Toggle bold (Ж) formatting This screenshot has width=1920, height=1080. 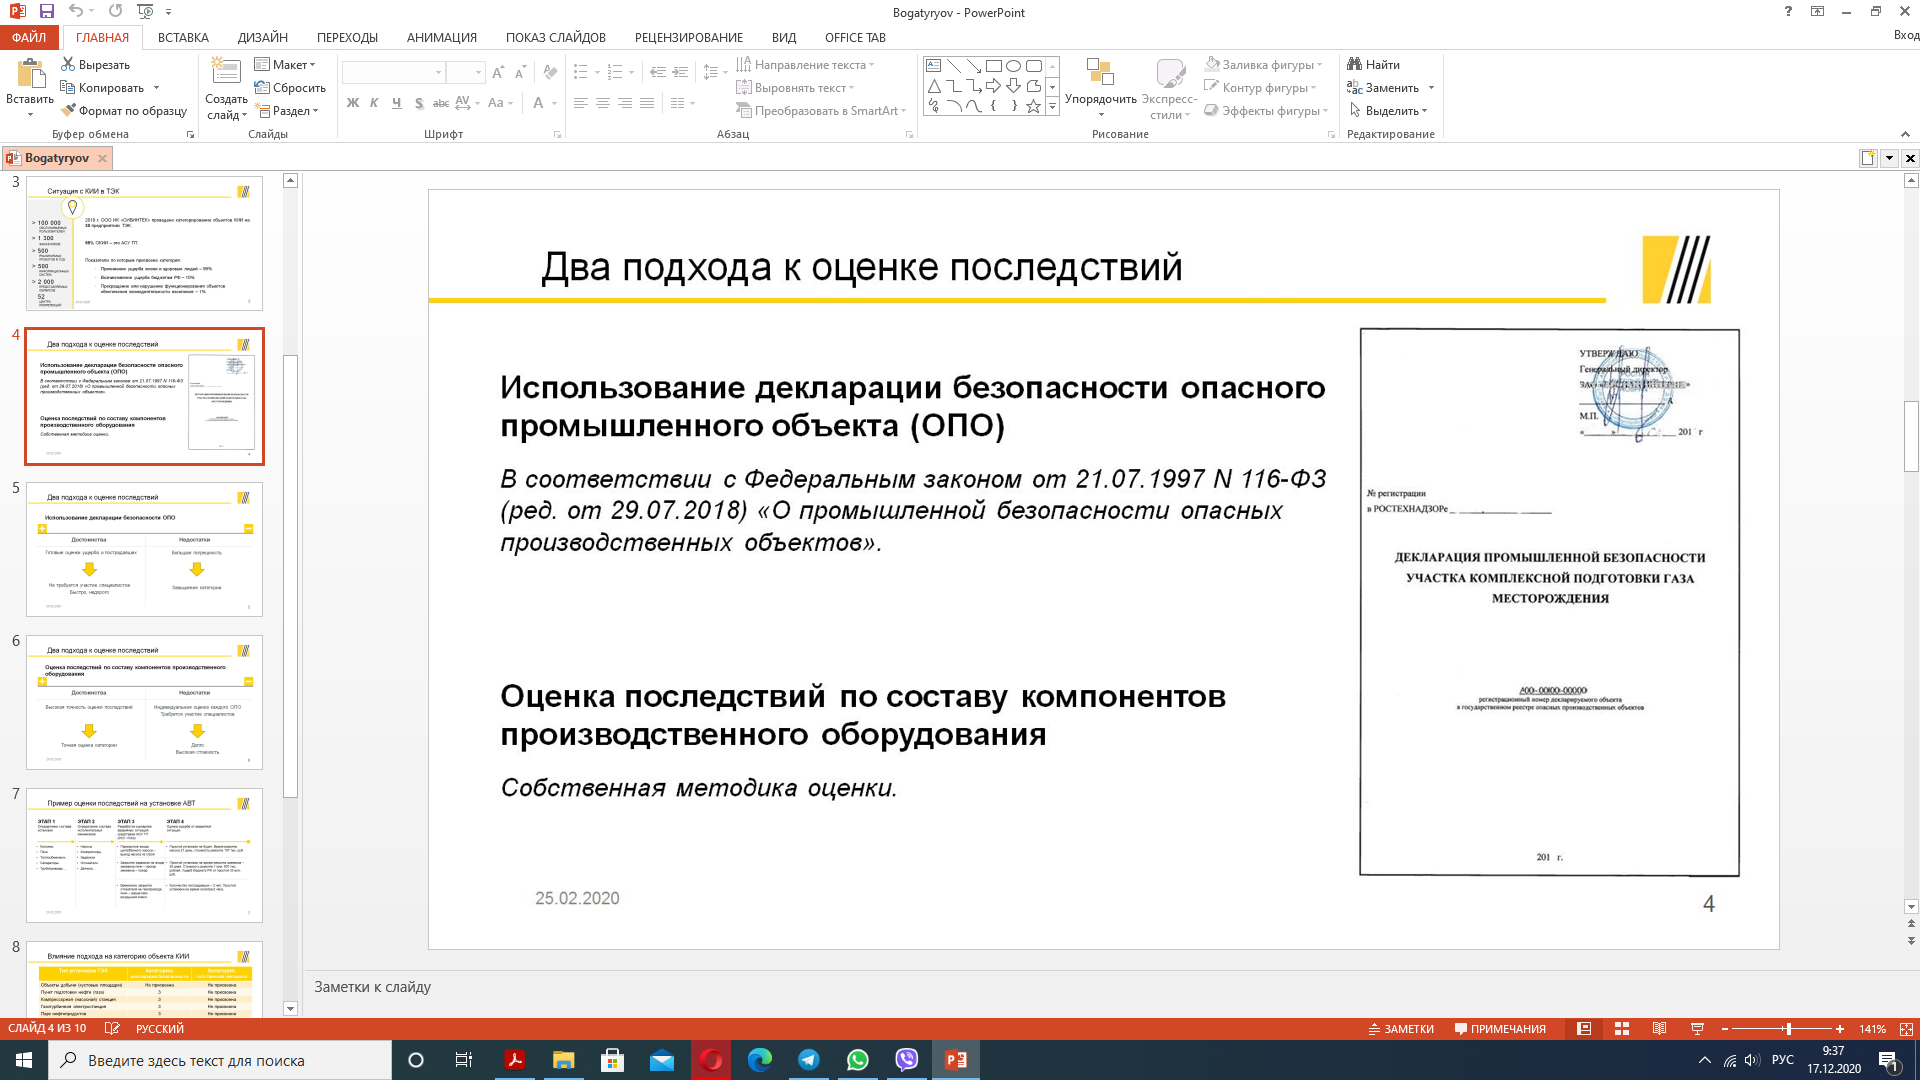tap(353, 103)
